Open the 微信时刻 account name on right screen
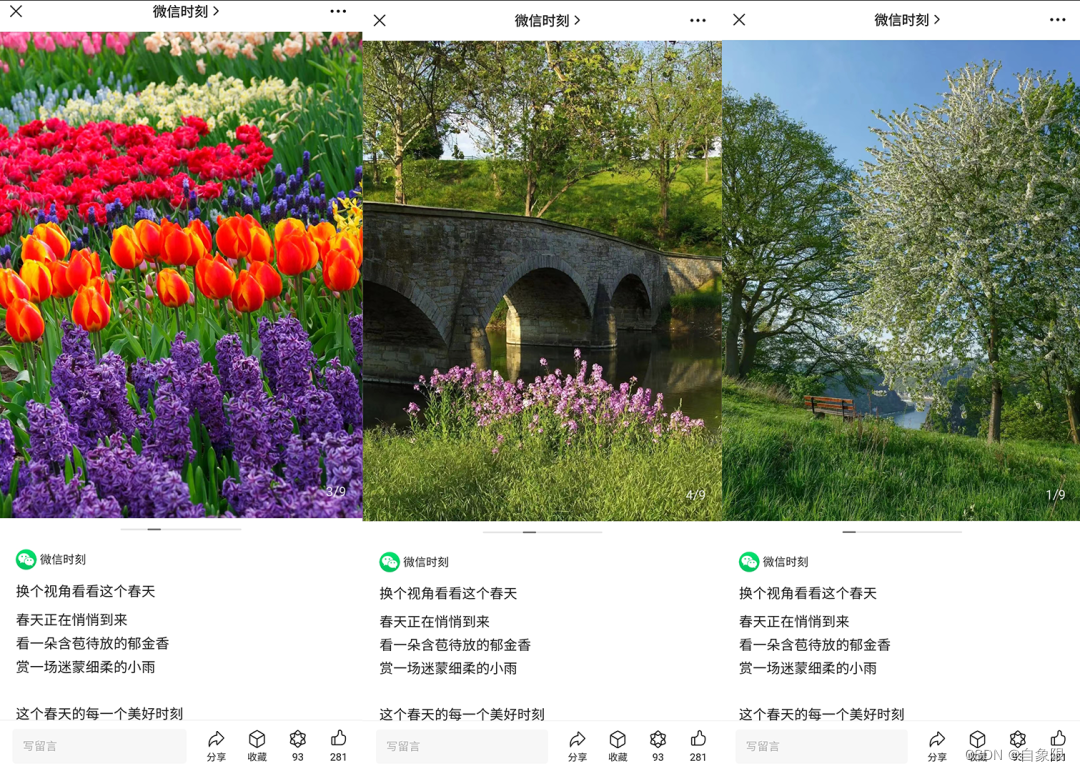Image resolution: width=1080 pixels, height=771 pixels. coord(785,562)
